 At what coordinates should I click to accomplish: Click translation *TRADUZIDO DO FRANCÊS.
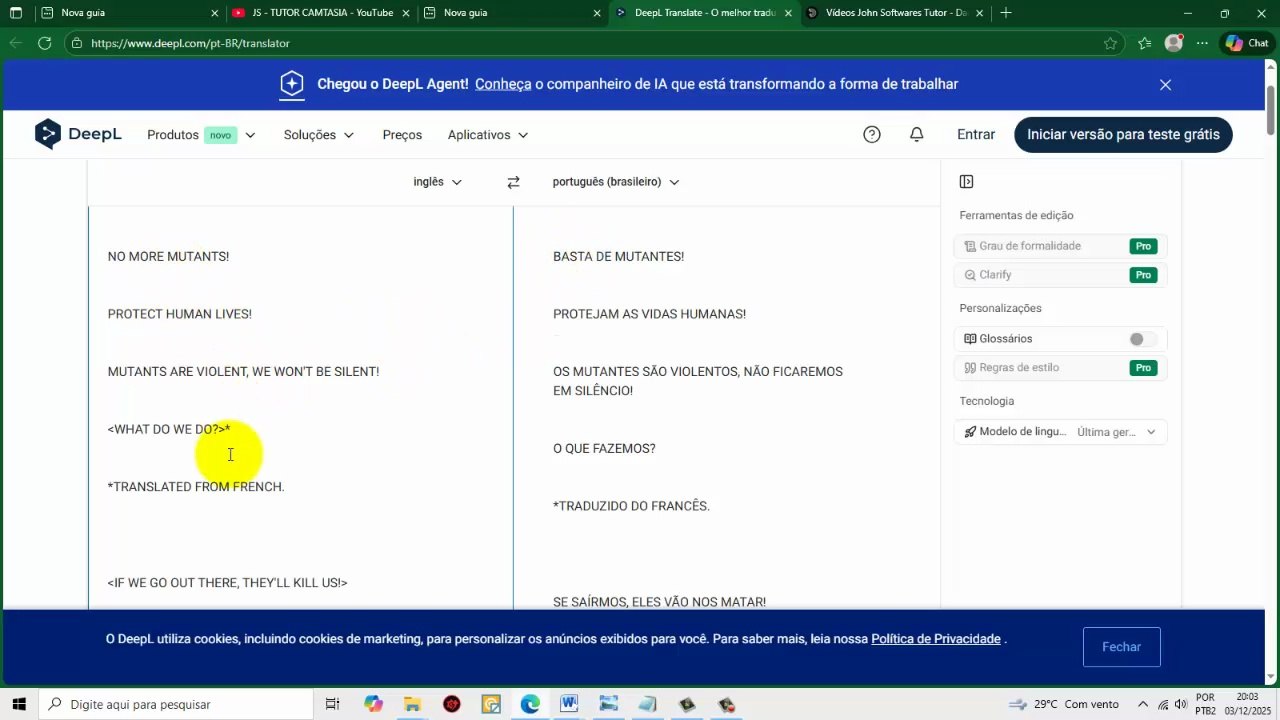tap(631, 506)
